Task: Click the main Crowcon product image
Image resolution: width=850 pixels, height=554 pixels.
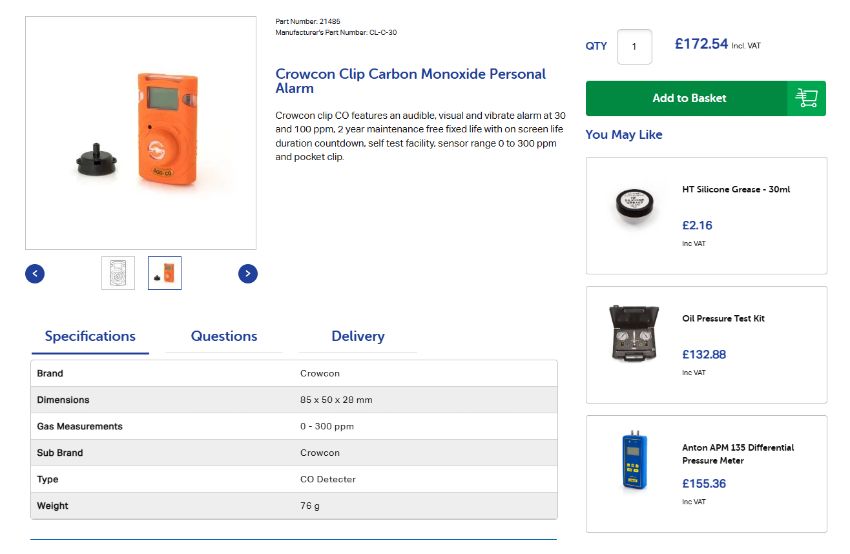Action: coord(141,133)
